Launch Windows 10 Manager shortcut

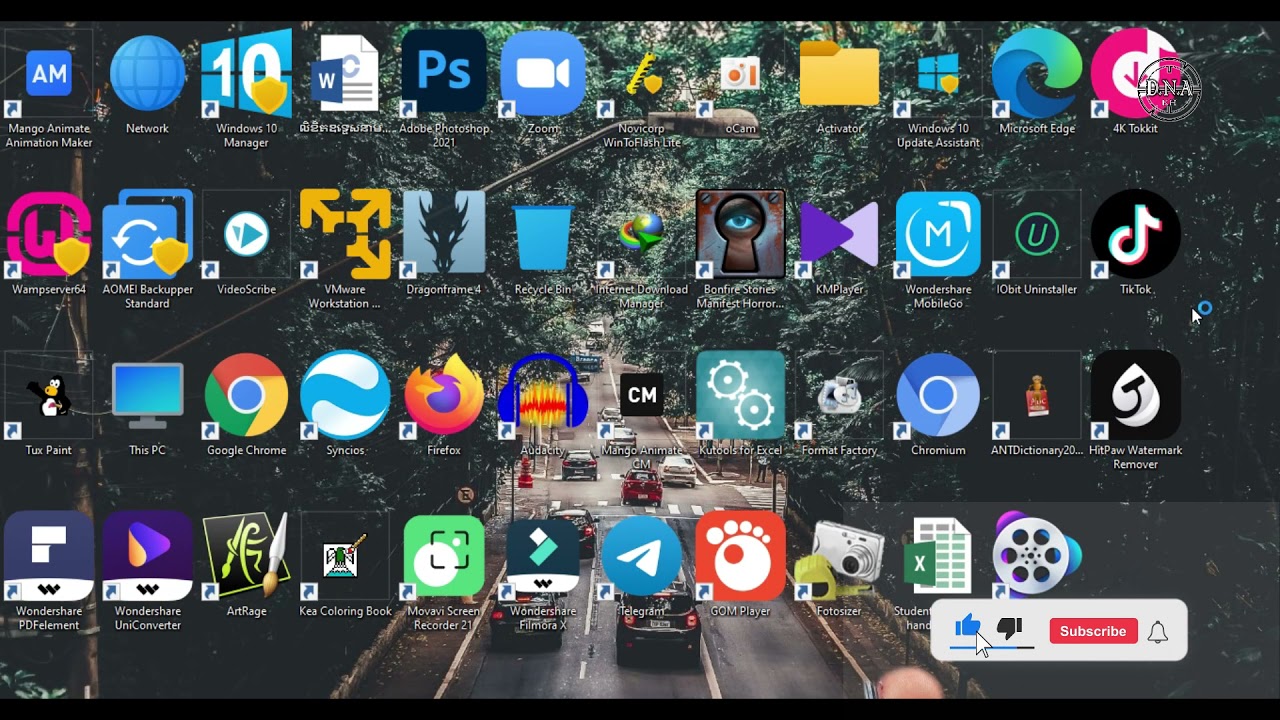[x=246, y=75]
